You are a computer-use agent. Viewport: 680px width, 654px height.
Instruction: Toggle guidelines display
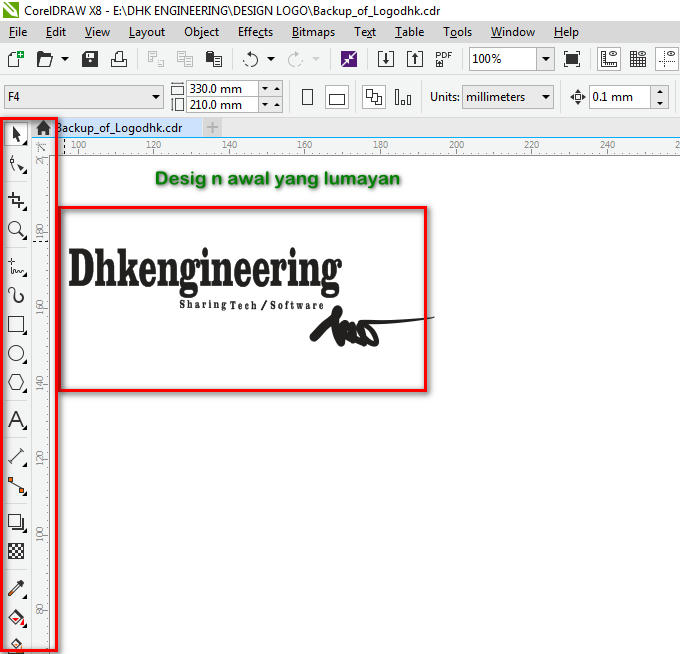pos(667,59)
